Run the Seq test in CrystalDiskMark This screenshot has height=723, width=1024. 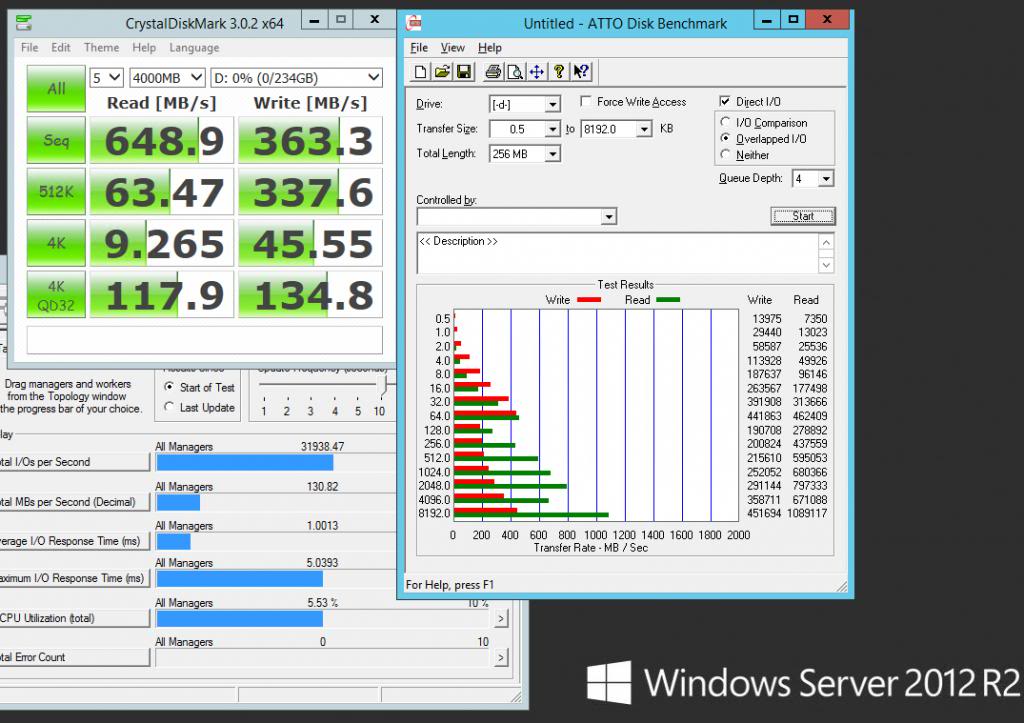(x=56, y=140)
